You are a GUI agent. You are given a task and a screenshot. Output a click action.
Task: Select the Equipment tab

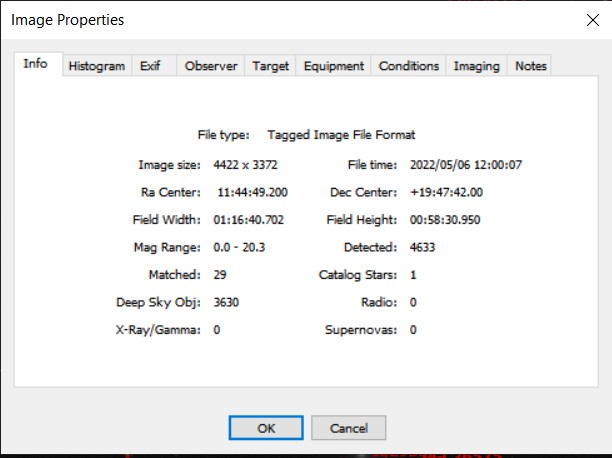click(x=334, y=66)
